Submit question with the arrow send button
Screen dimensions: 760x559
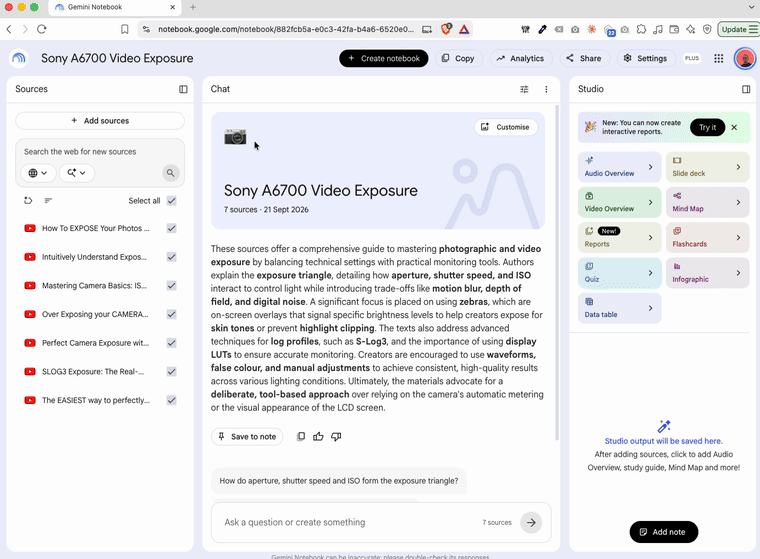[531, 523]
